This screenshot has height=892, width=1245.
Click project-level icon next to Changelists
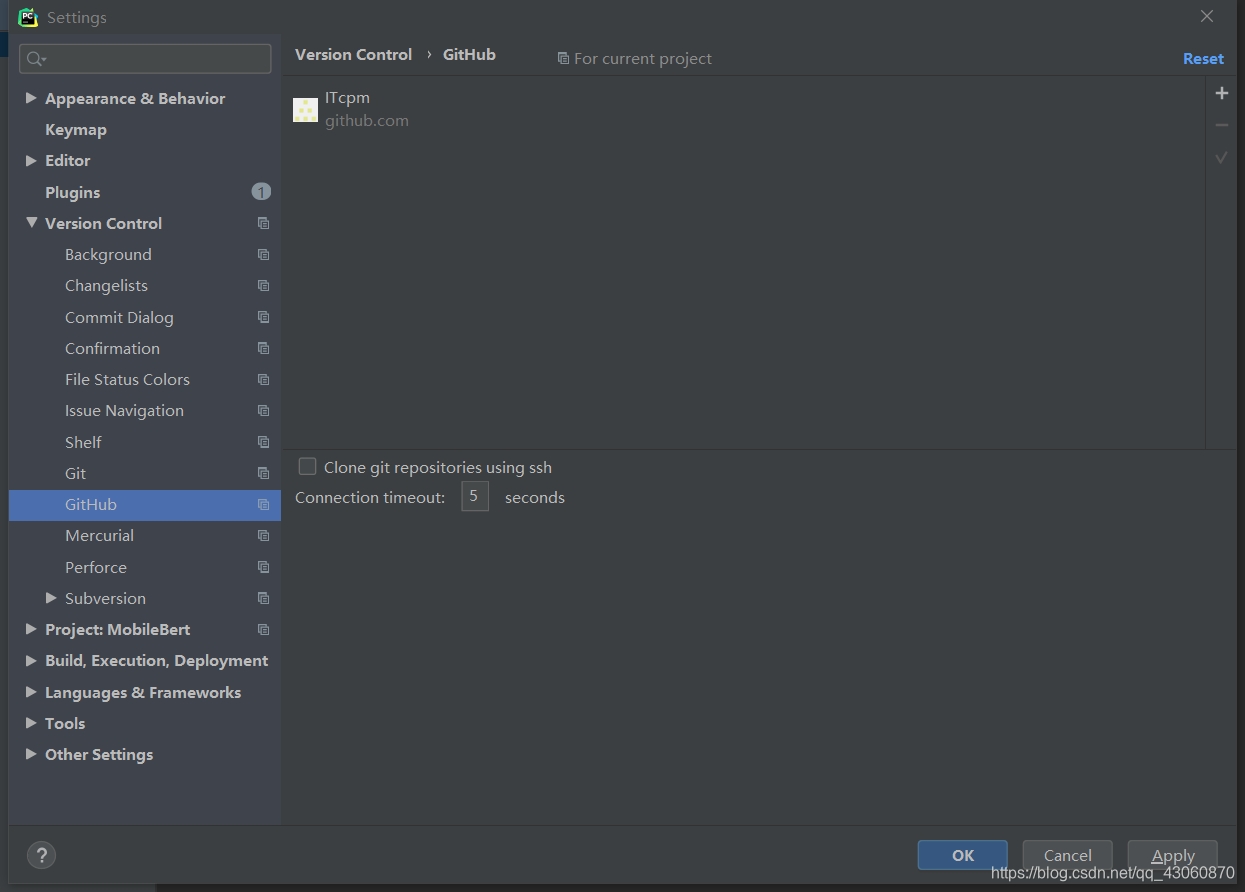click(x=263, y=285)
